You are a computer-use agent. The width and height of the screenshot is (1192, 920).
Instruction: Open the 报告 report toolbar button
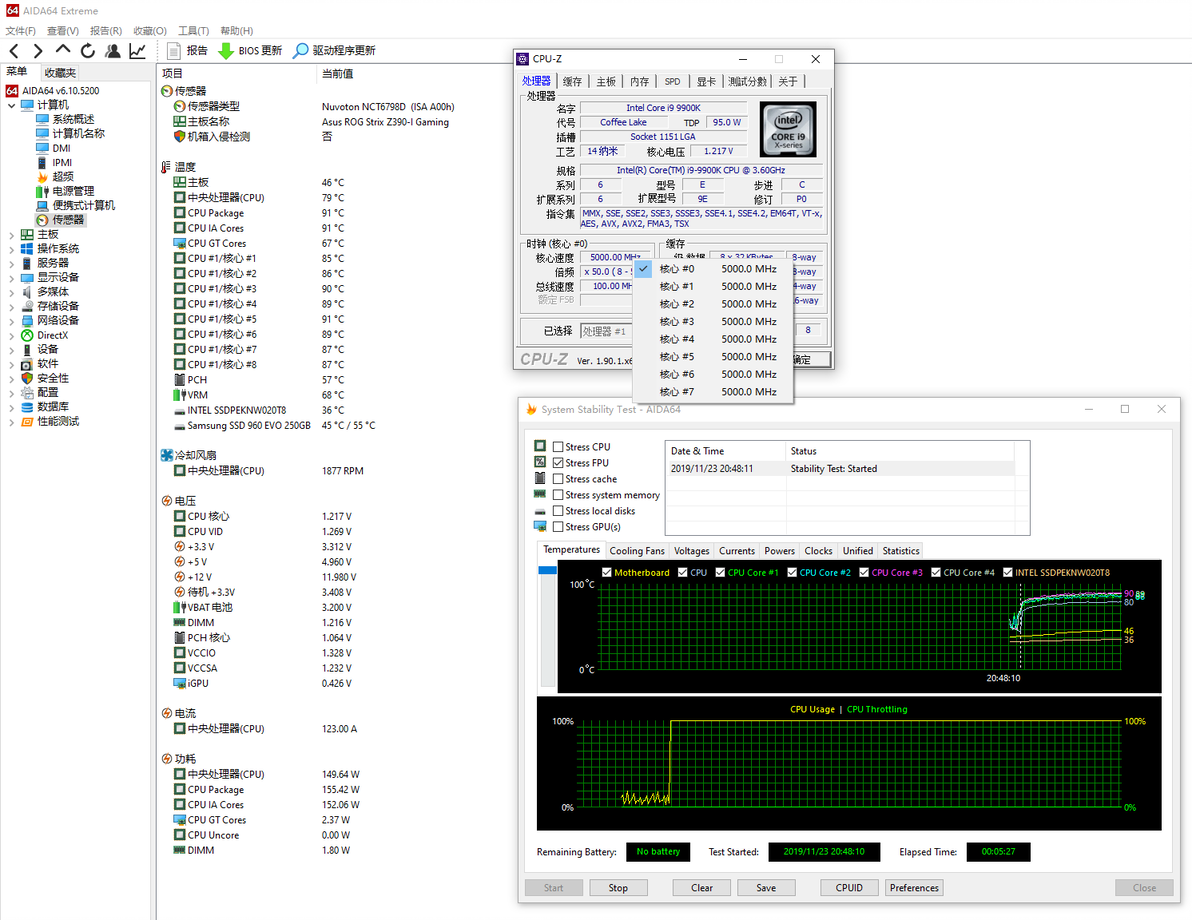point(187,51)
